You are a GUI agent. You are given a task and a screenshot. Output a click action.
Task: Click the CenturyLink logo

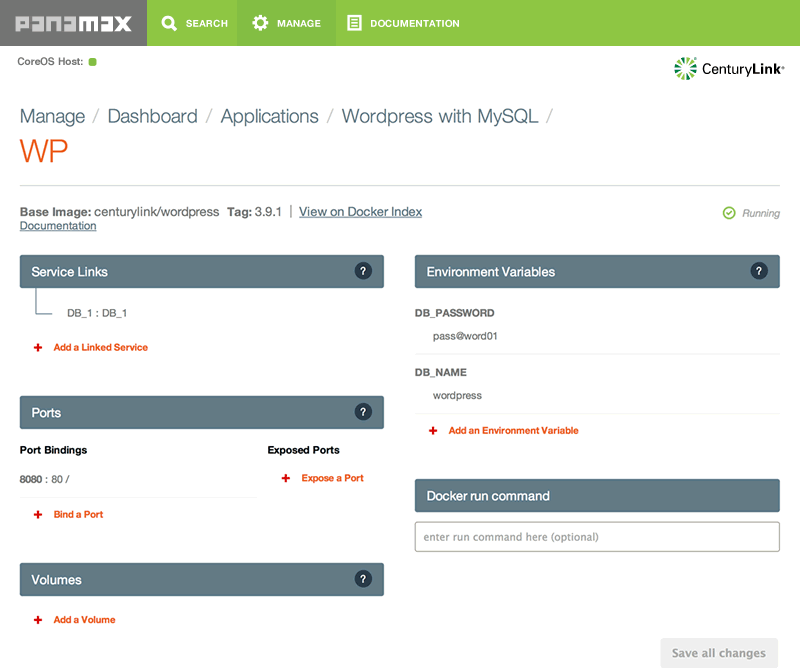click(x=729, y=68)
